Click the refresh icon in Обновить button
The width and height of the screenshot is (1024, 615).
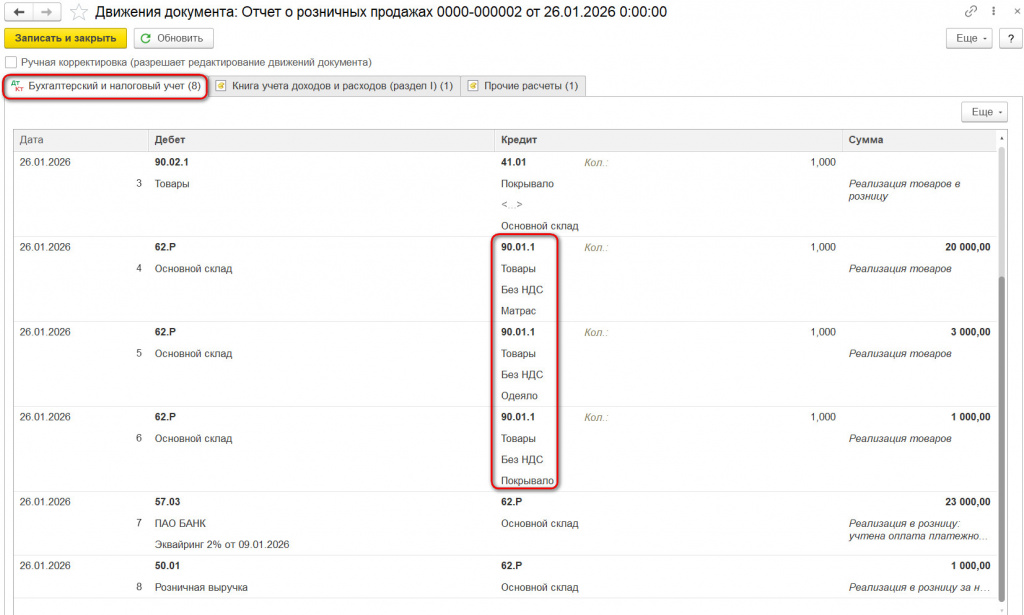coord(146,39)
